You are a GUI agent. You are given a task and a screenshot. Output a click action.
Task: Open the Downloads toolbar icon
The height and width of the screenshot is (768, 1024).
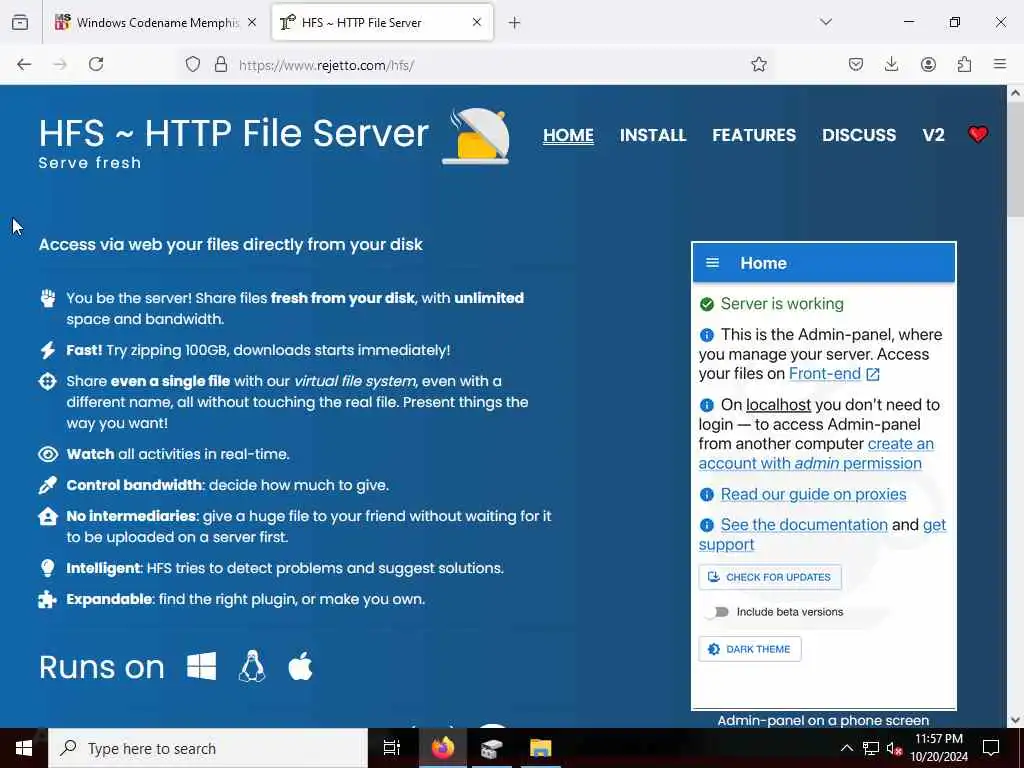[891, 64]
